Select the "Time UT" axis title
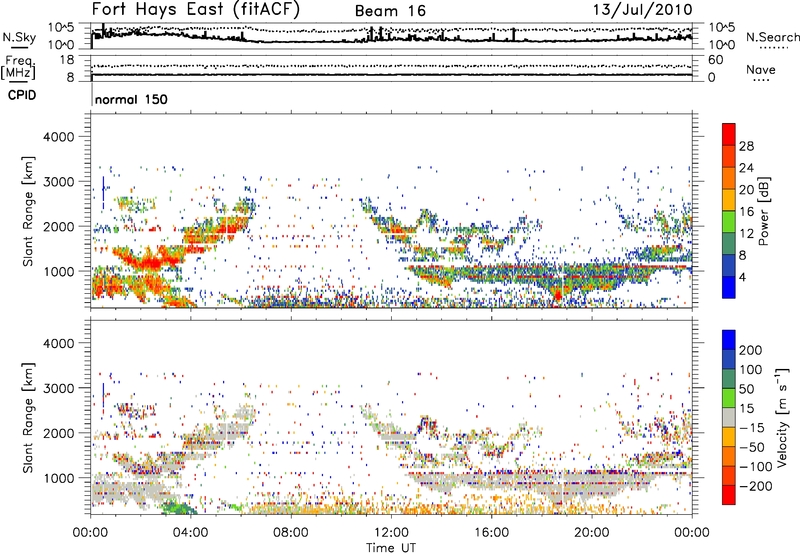This screenshot has width=800, height=554. (391, 548)
